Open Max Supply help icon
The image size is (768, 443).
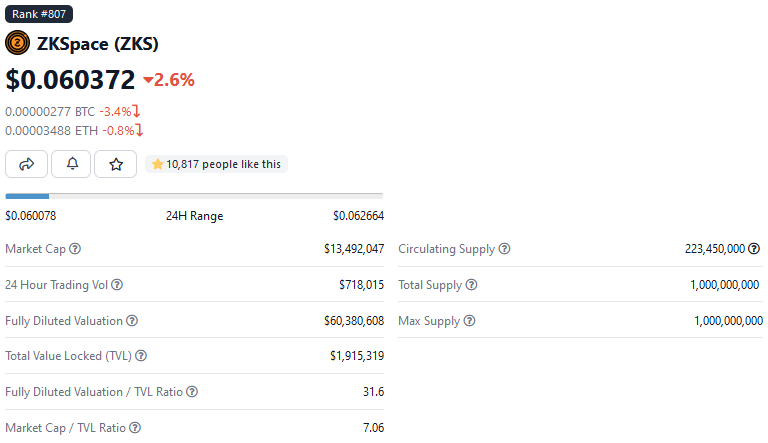pos(469,321)
